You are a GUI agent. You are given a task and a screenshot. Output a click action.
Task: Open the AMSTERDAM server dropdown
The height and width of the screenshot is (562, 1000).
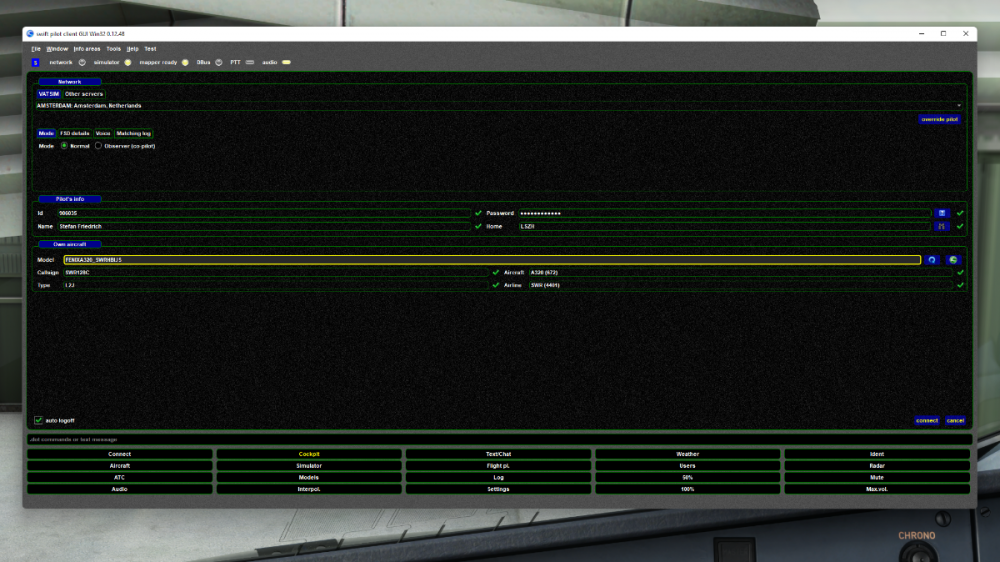tap(499, 106)
